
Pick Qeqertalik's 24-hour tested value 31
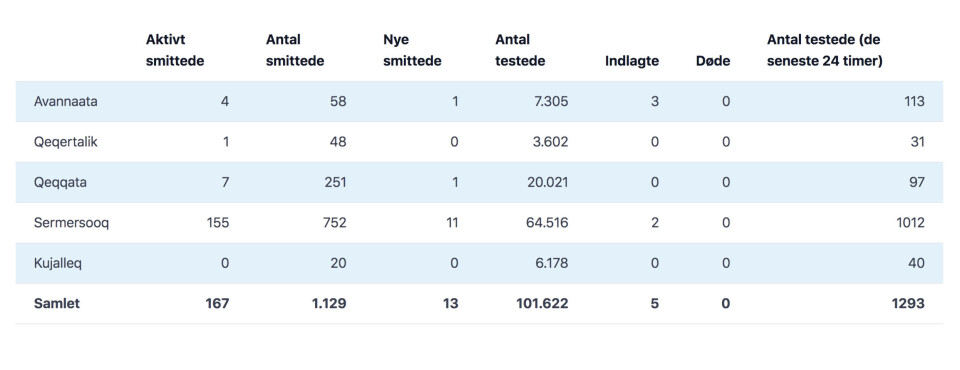click(918, 142)
